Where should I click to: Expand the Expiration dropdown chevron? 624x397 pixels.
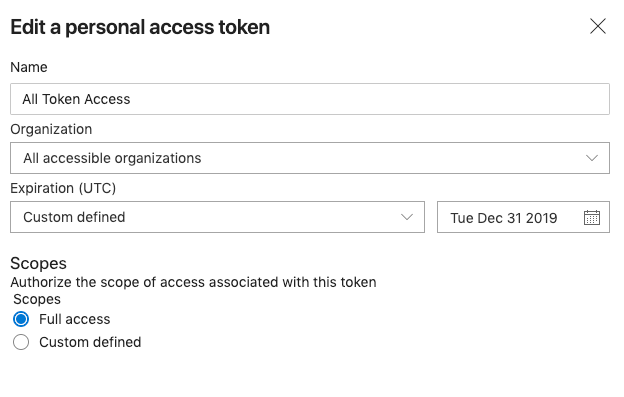407,217
